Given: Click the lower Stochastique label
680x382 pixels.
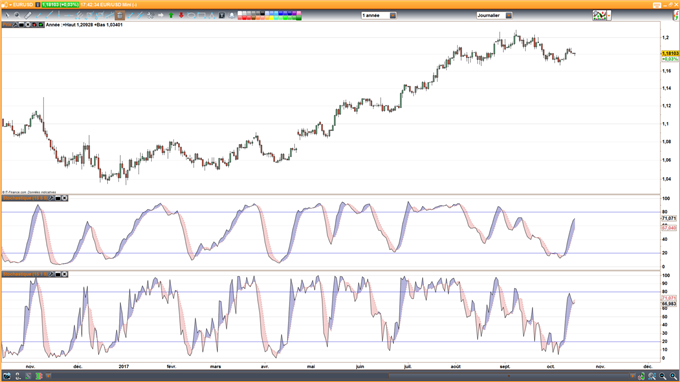Looking at the screenshot, I should (25, 274).
